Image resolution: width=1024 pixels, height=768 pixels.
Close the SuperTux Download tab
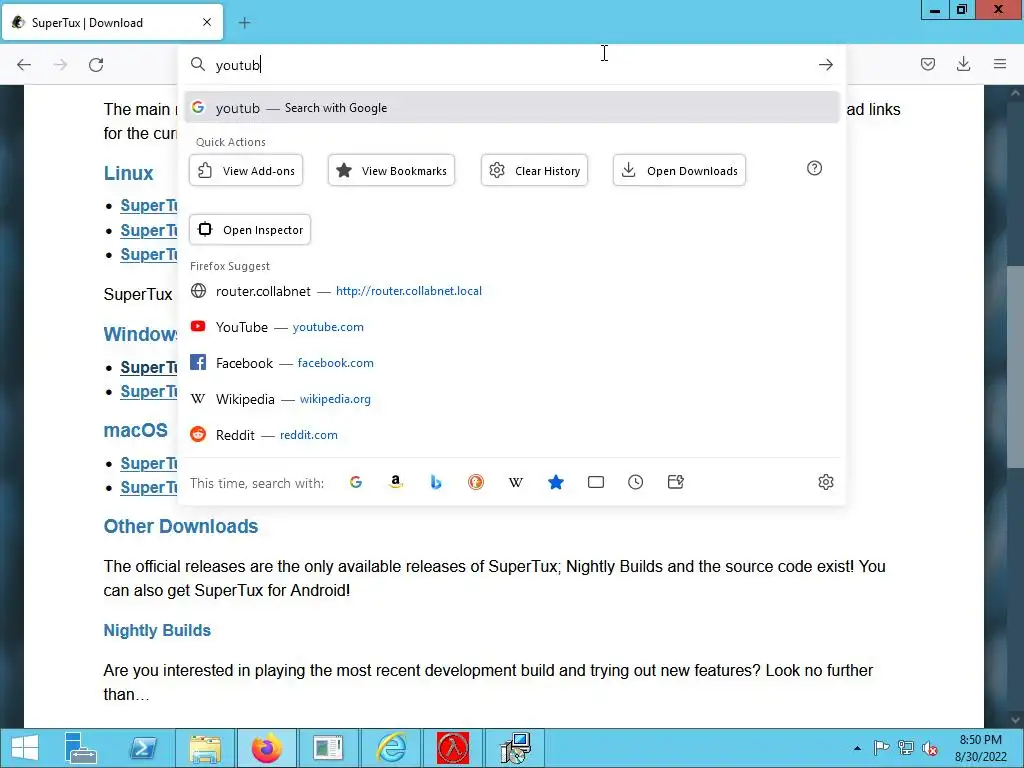[x=207, y=22]
